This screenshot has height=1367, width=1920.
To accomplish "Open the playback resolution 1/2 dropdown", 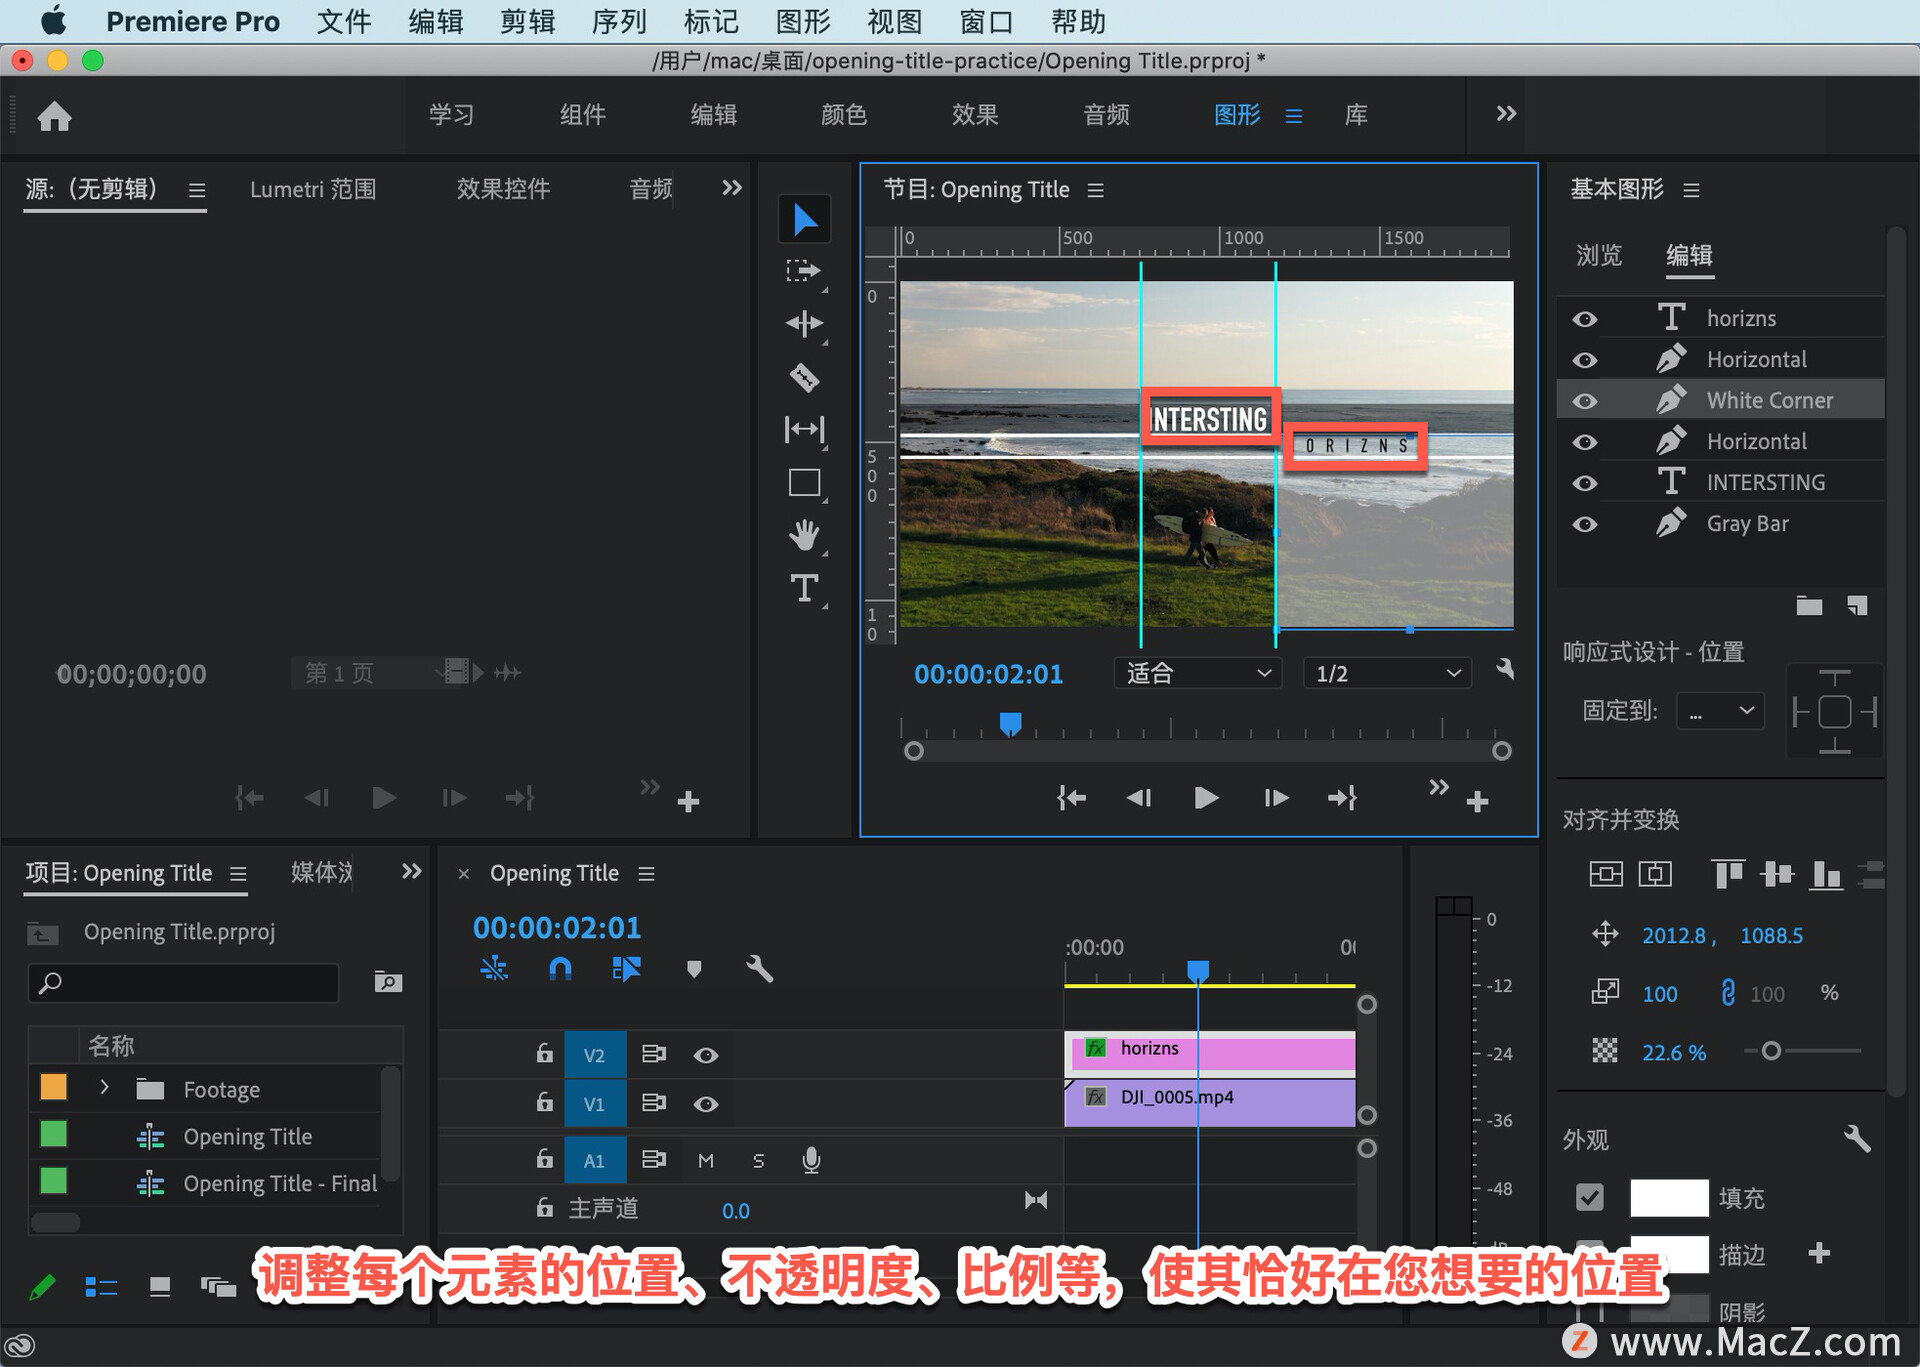I will (x=1386, y=673).
